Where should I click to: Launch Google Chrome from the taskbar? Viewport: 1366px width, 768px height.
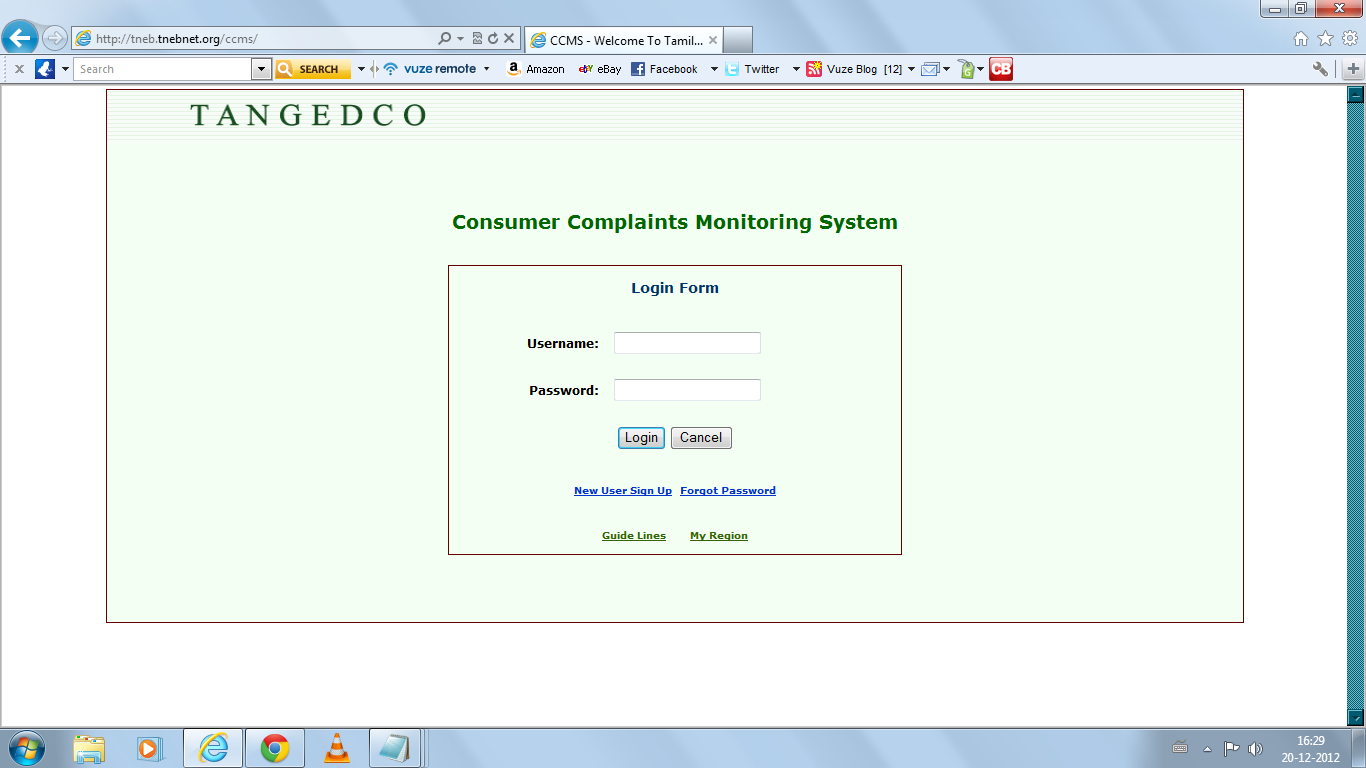(x=274, y=746)
